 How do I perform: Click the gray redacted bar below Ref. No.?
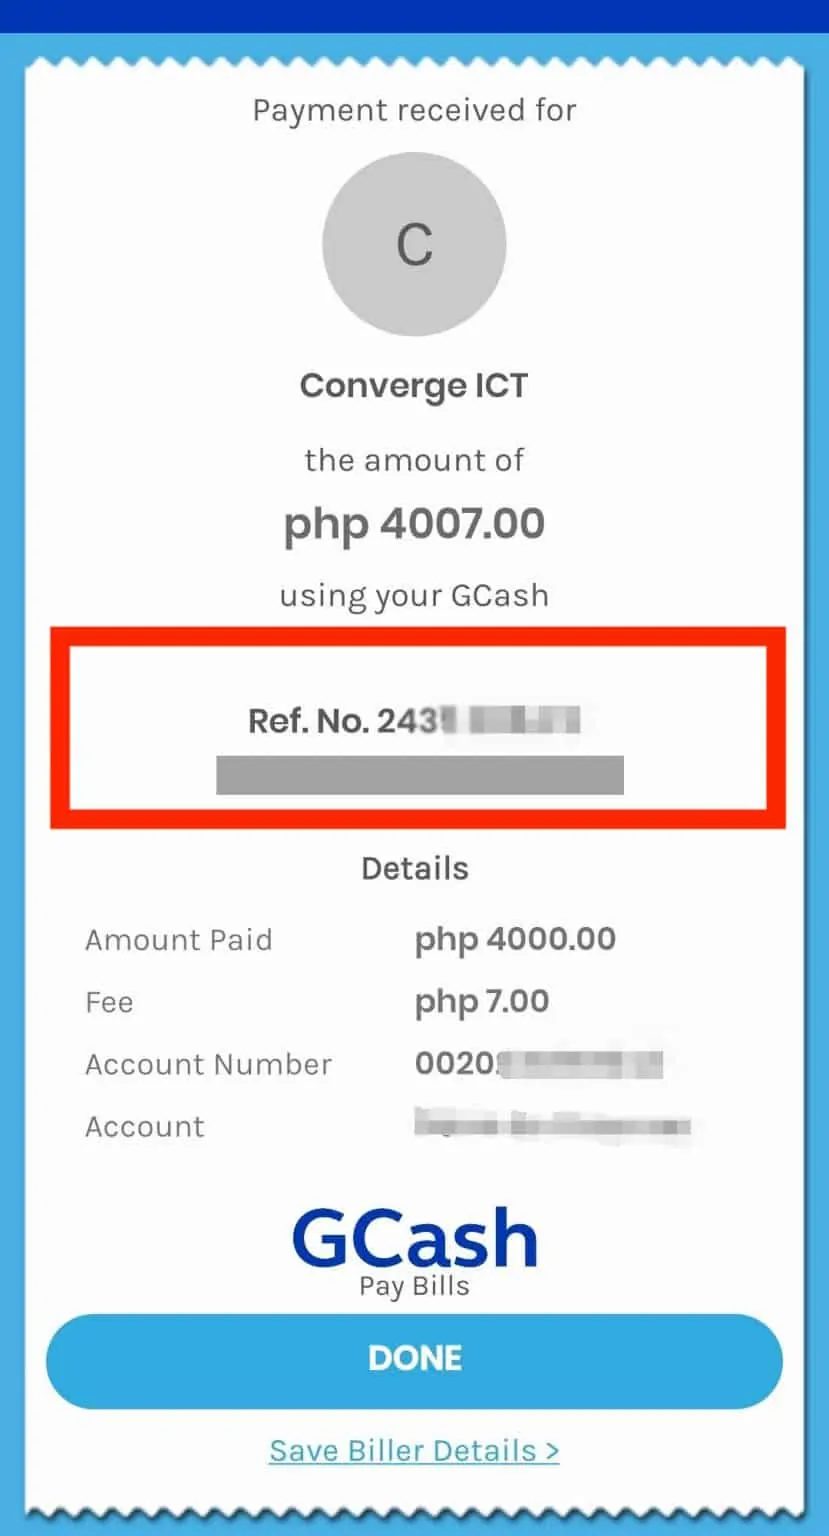(x=420, y=775)
